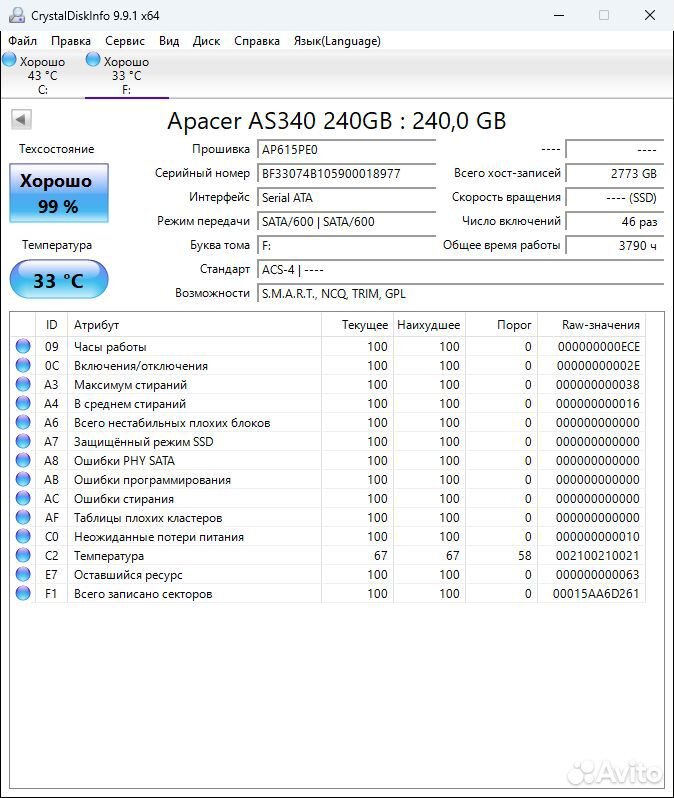The height and width of the screenshot is (798, 674).
Task: Open the Вид menu
Action: 169,41
